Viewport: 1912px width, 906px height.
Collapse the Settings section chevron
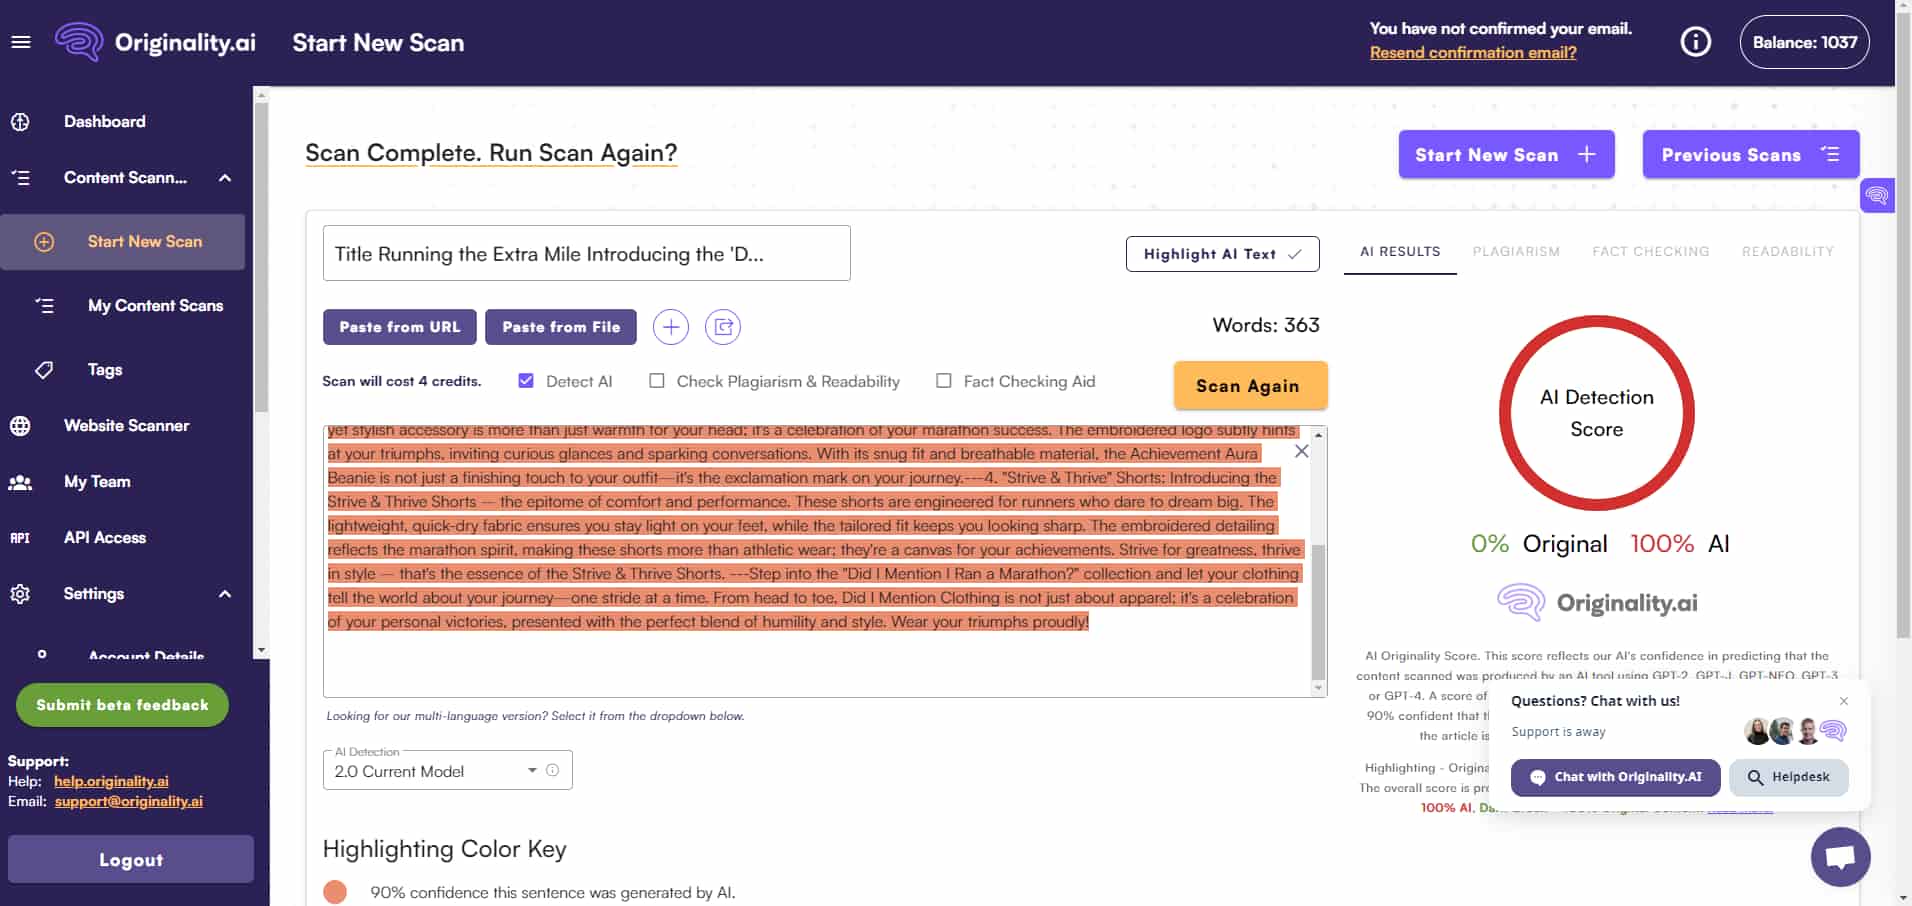tap(225, 594)
